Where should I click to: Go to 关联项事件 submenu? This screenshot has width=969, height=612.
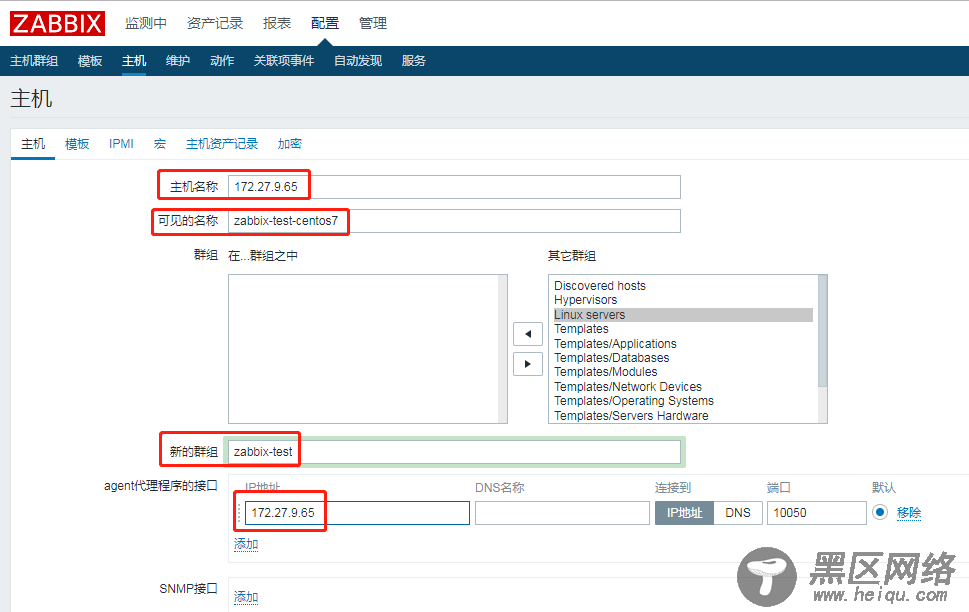click(x=284, y=61)
